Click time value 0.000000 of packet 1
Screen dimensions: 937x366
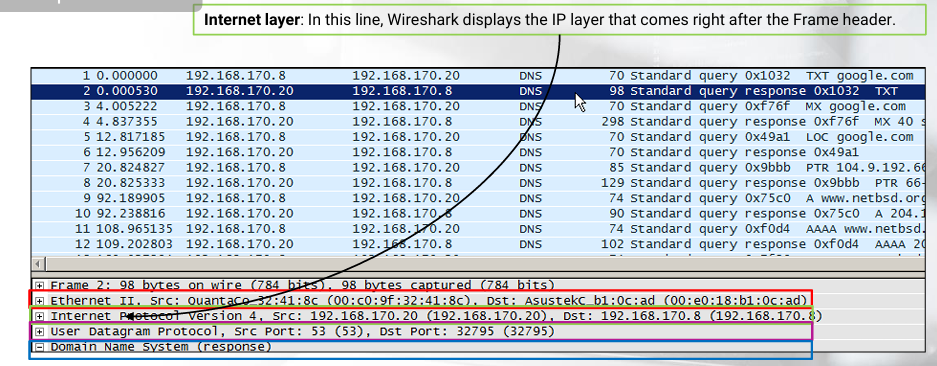(x=127, y=76)
